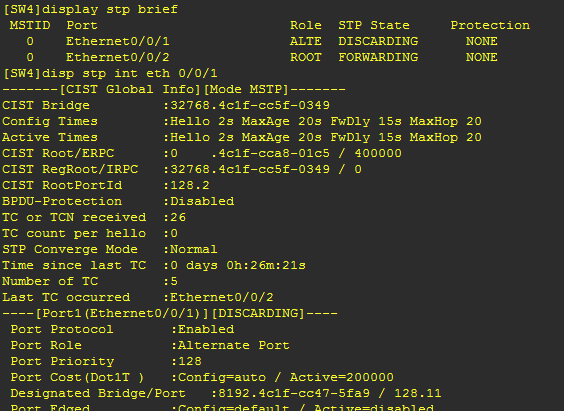This screenshot has height=411, width=564.
Task: Click the Port Role 'Alternate Port' value
Action: coord(234,345)
